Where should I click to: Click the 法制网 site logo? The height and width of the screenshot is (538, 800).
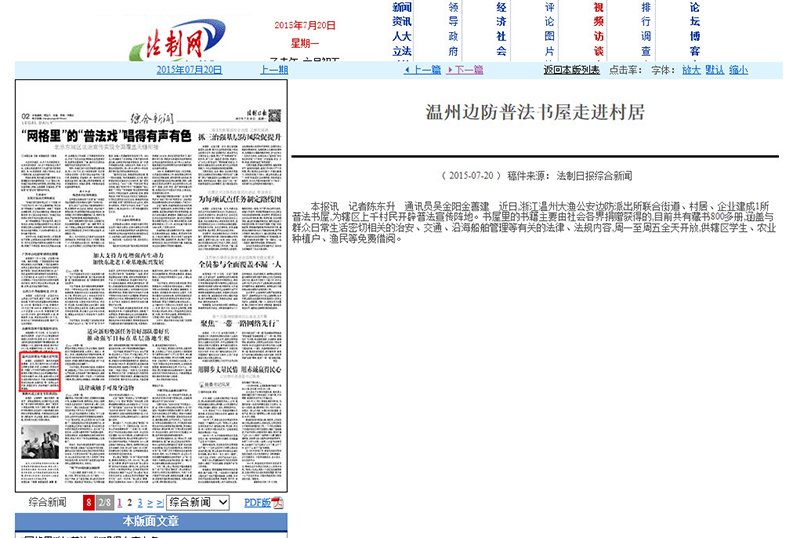[x=178, y=40]
